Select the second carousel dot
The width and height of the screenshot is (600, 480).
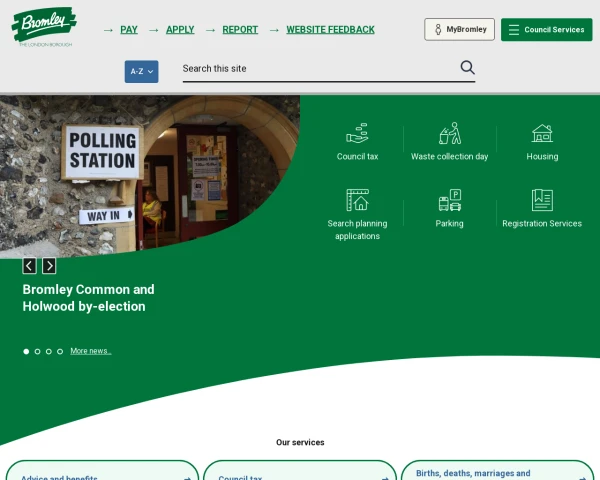point(38,351)
